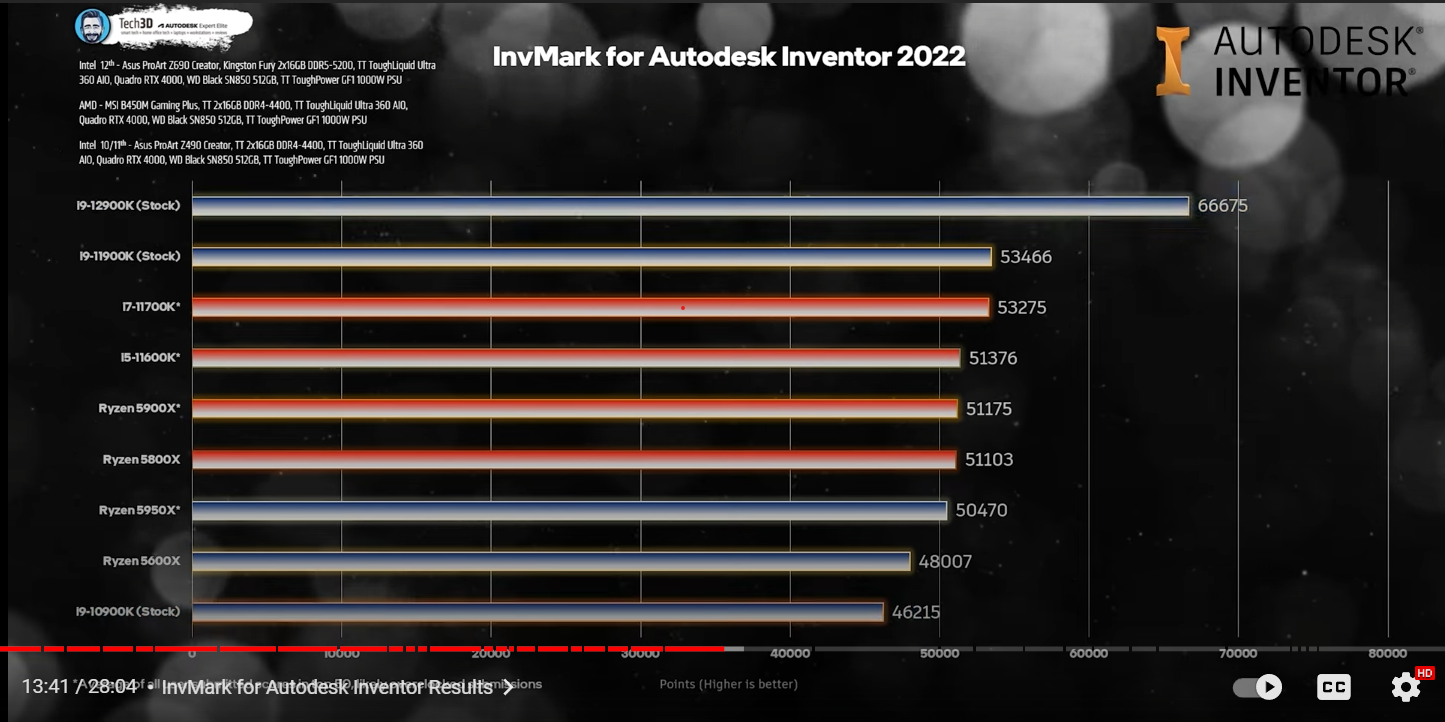Click the red I7-11700K chart bar
Screen dimensions: 1445x722
pyautogui.click(x=590, y=307)
